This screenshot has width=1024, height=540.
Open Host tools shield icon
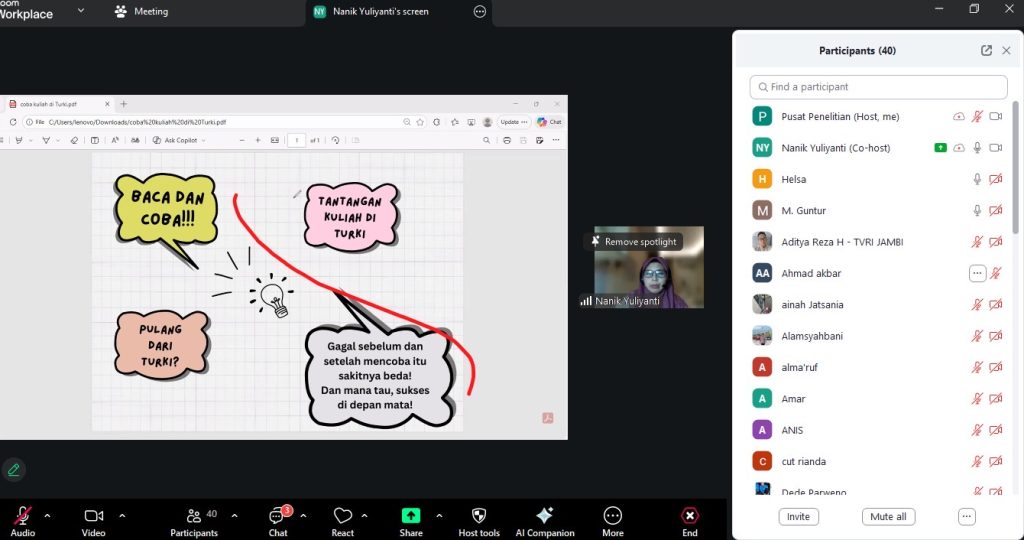coord(479,515)
